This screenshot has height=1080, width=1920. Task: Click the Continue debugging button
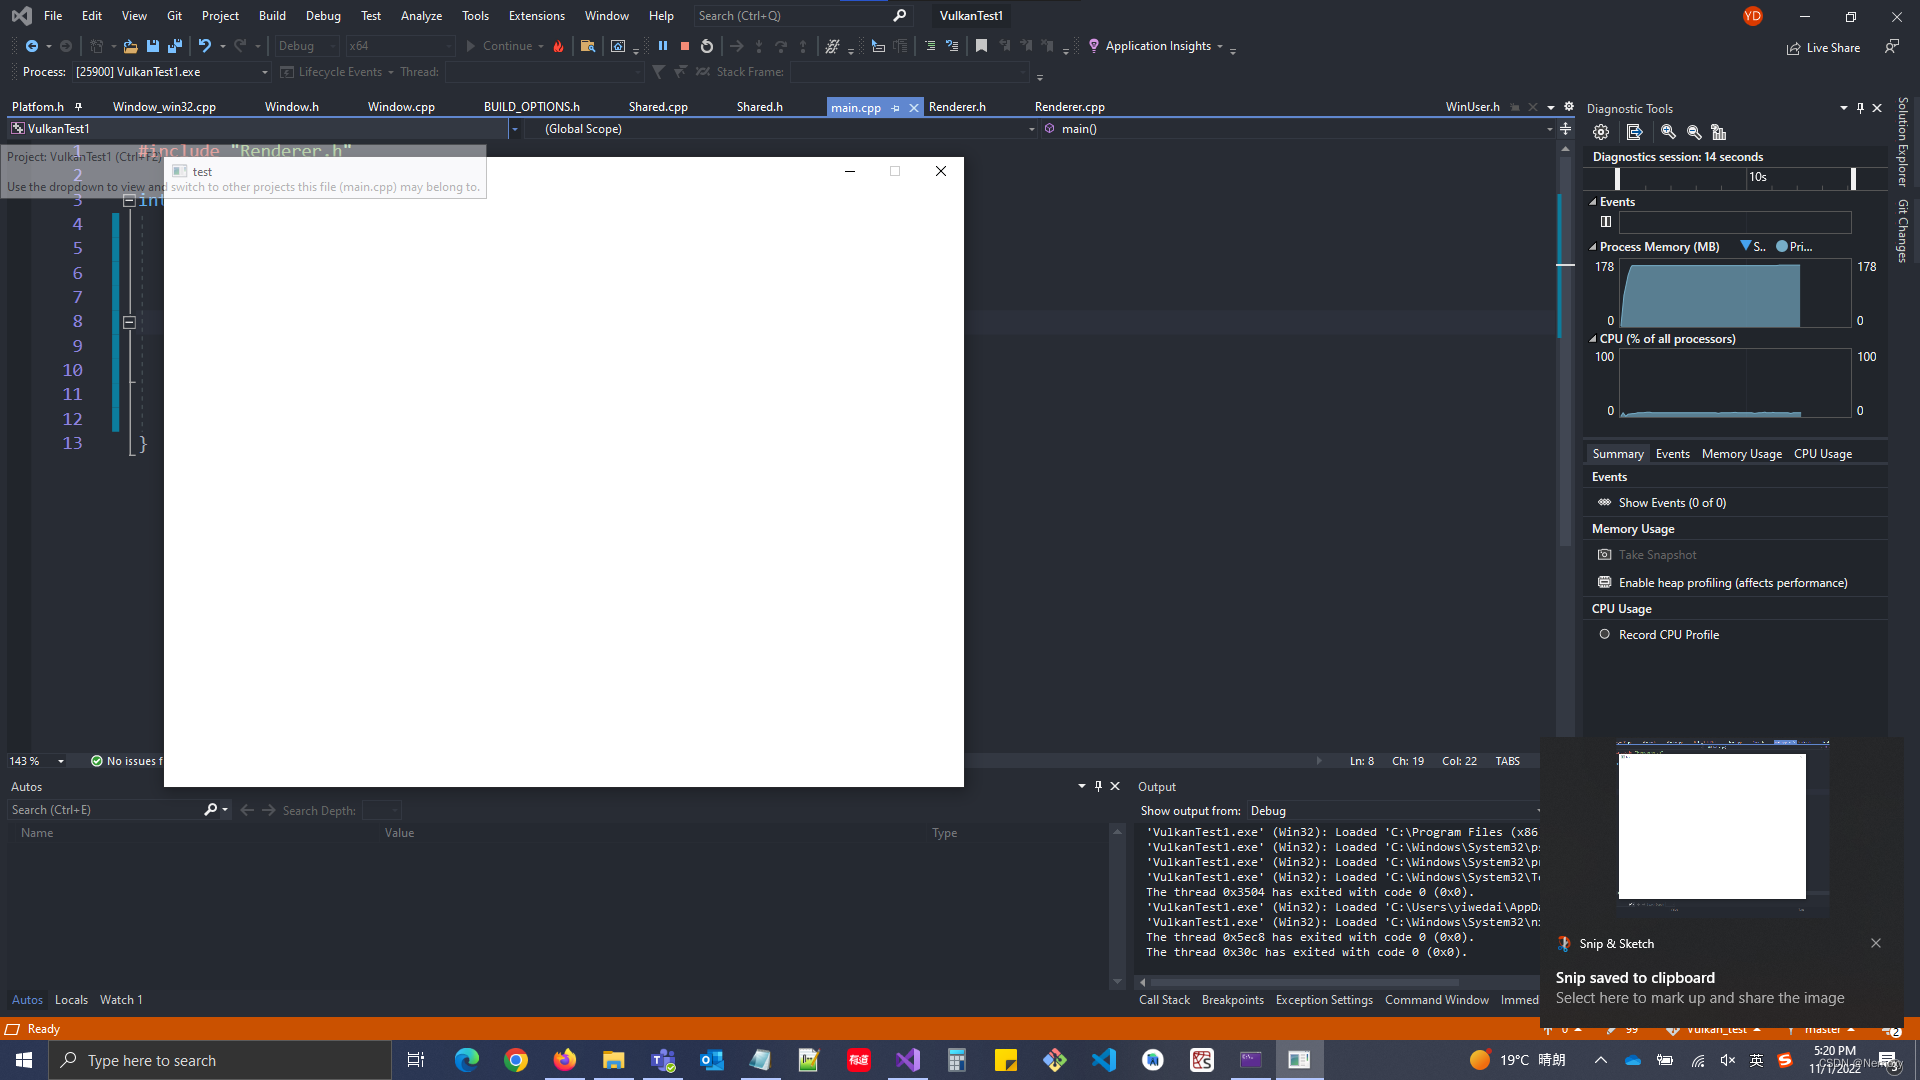(x=498, y=46)
